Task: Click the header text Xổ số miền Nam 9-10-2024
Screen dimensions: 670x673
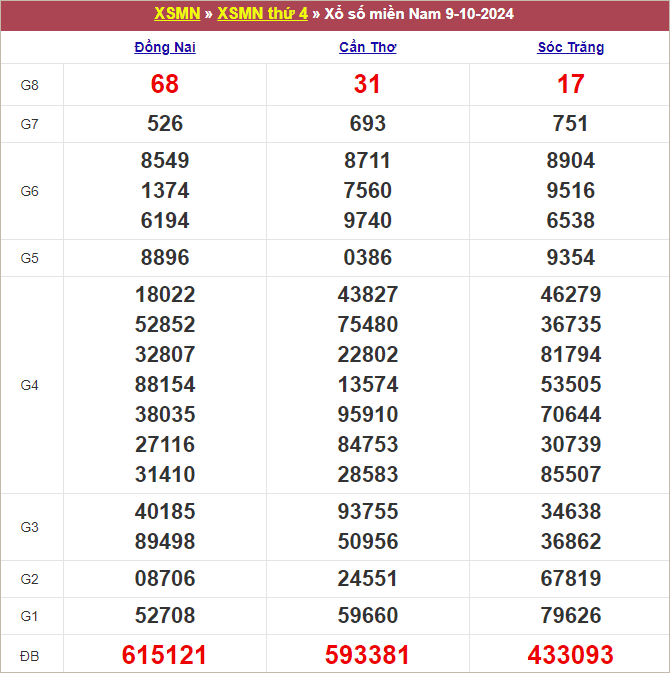Action: (419, 14)
